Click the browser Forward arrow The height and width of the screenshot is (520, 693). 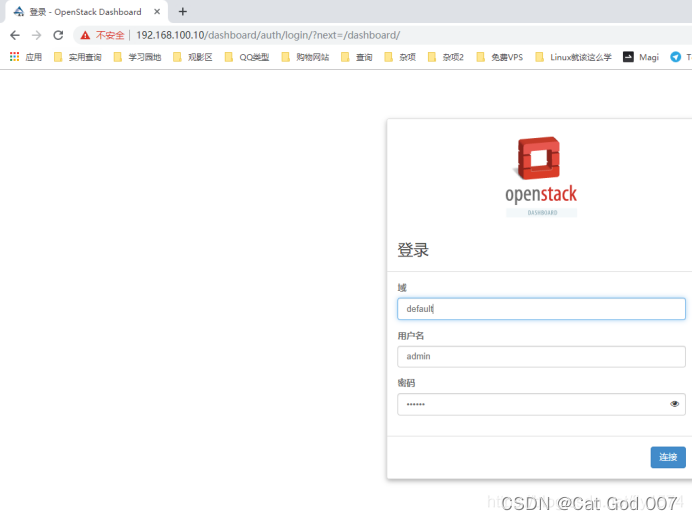coord(37,35)
